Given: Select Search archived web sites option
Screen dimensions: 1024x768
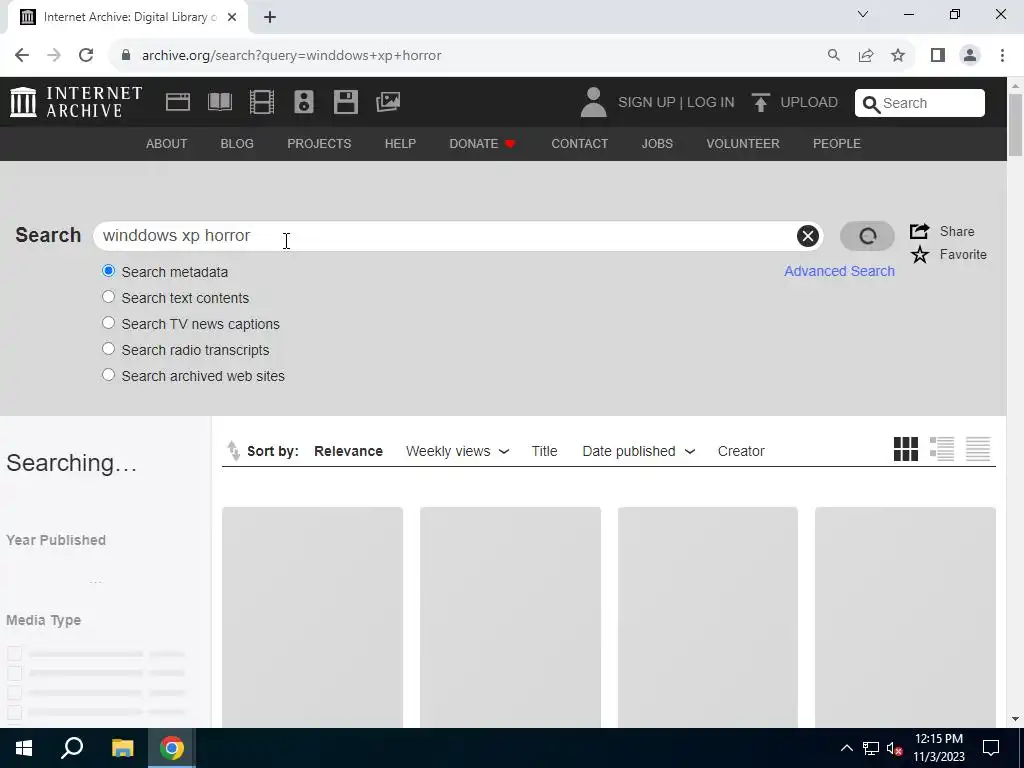Looking at the screenshot, I should click(x=108, y=375).
